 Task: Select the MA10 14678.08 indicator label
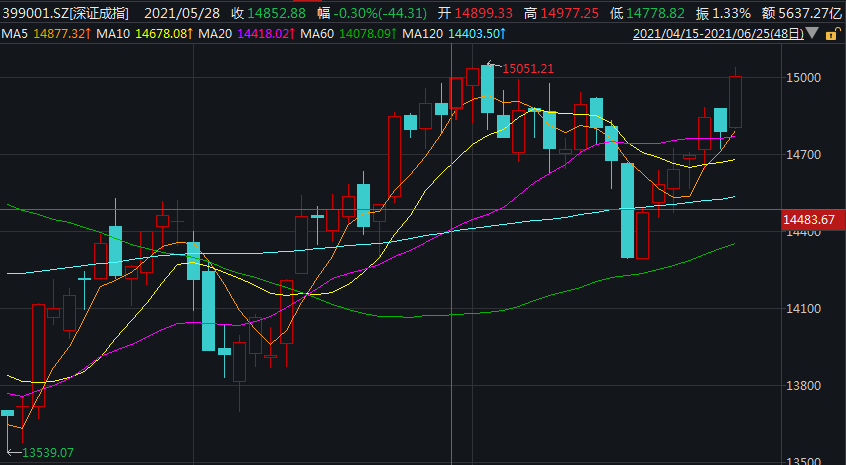[145, 34]
